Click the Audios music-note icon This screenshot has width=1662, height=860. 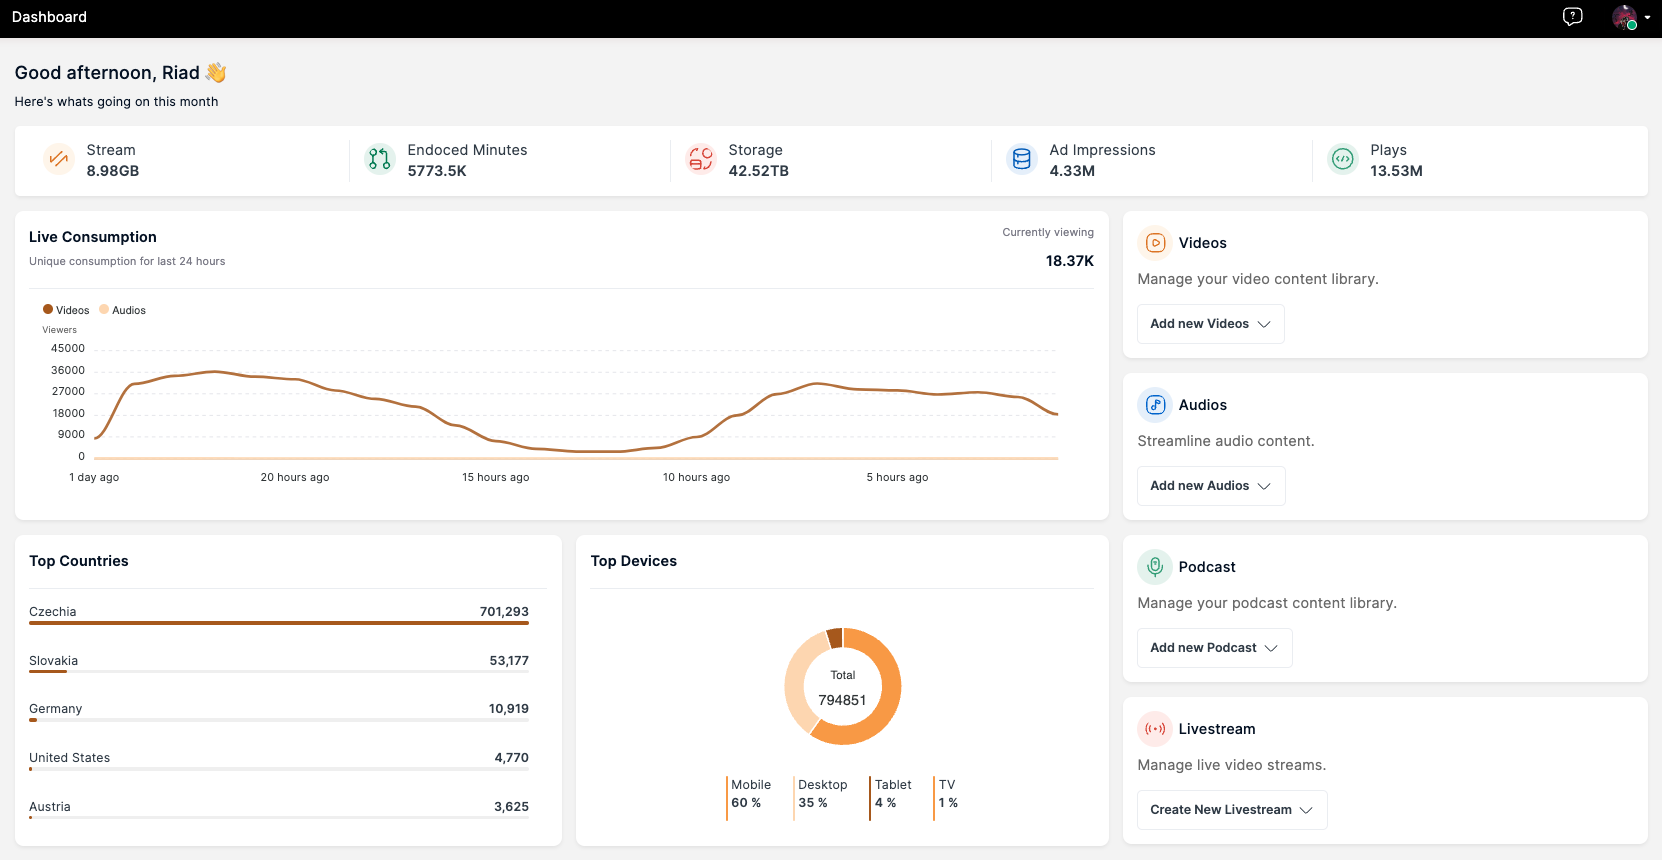point(1155,405)
